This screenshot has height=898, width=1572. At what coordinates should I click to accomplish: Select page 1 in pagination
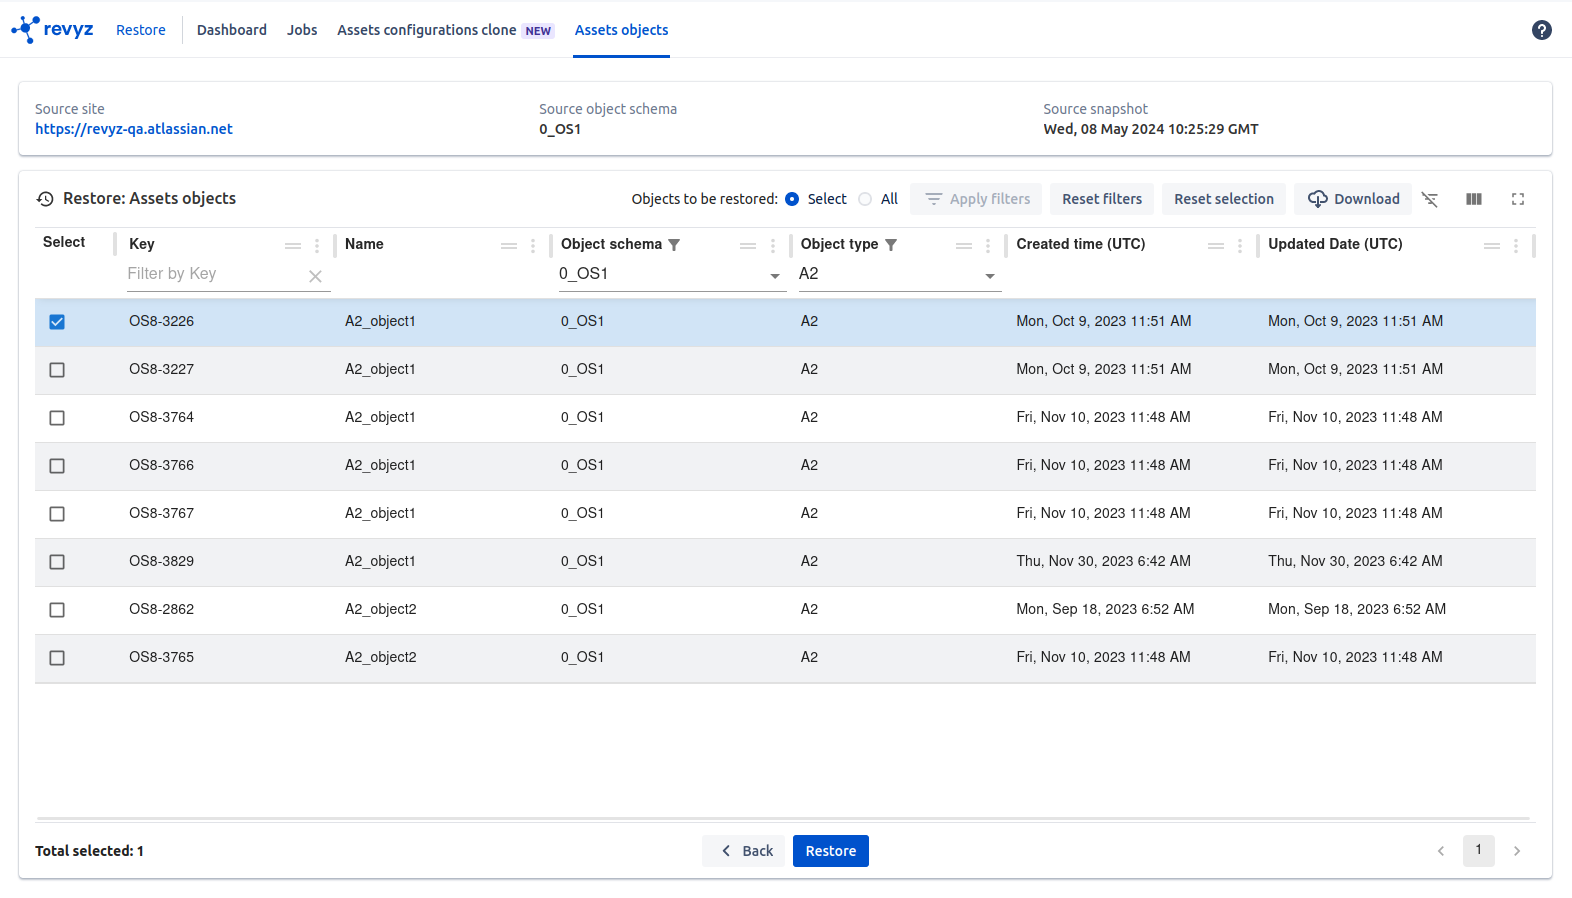[1479, 850]
